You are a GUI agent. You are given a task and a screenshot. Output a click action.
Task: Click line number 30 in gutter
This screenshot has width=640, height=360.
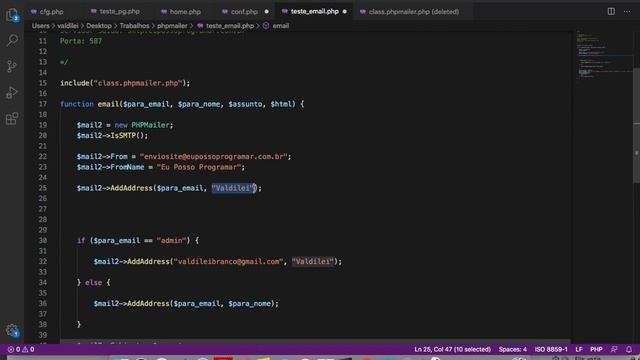(x=42, y=241)
